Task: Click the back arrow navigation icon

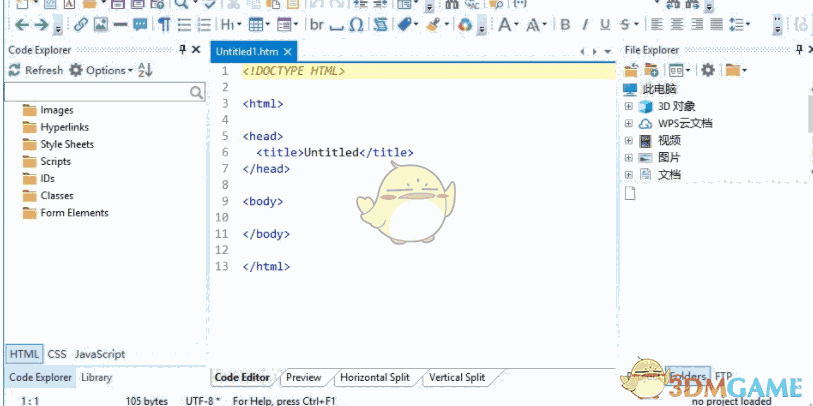Action: coord(22,24)
